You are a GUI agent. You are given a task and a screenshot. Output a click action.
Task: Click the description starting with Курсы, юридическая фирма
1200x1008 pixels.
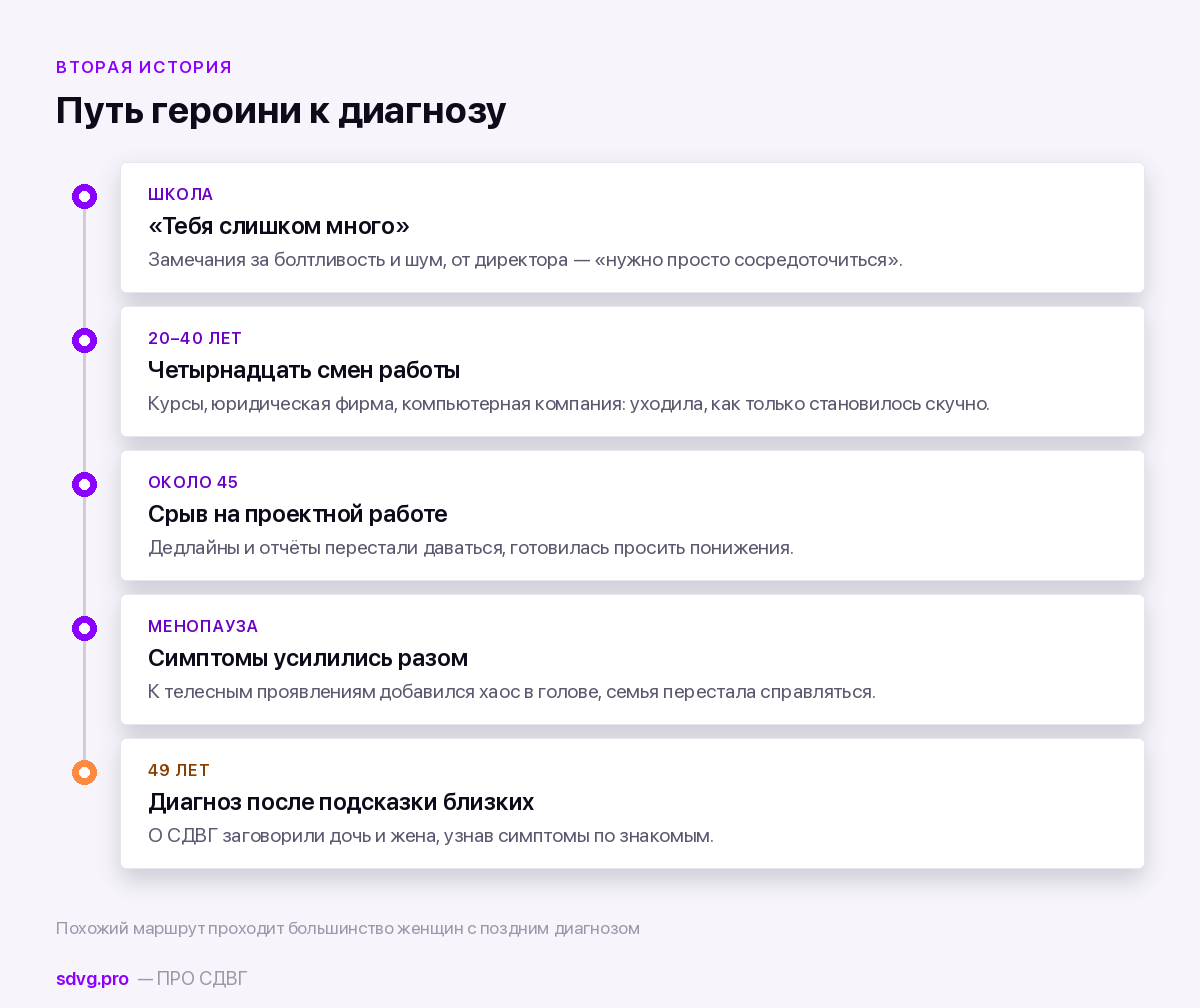(569, 404)
